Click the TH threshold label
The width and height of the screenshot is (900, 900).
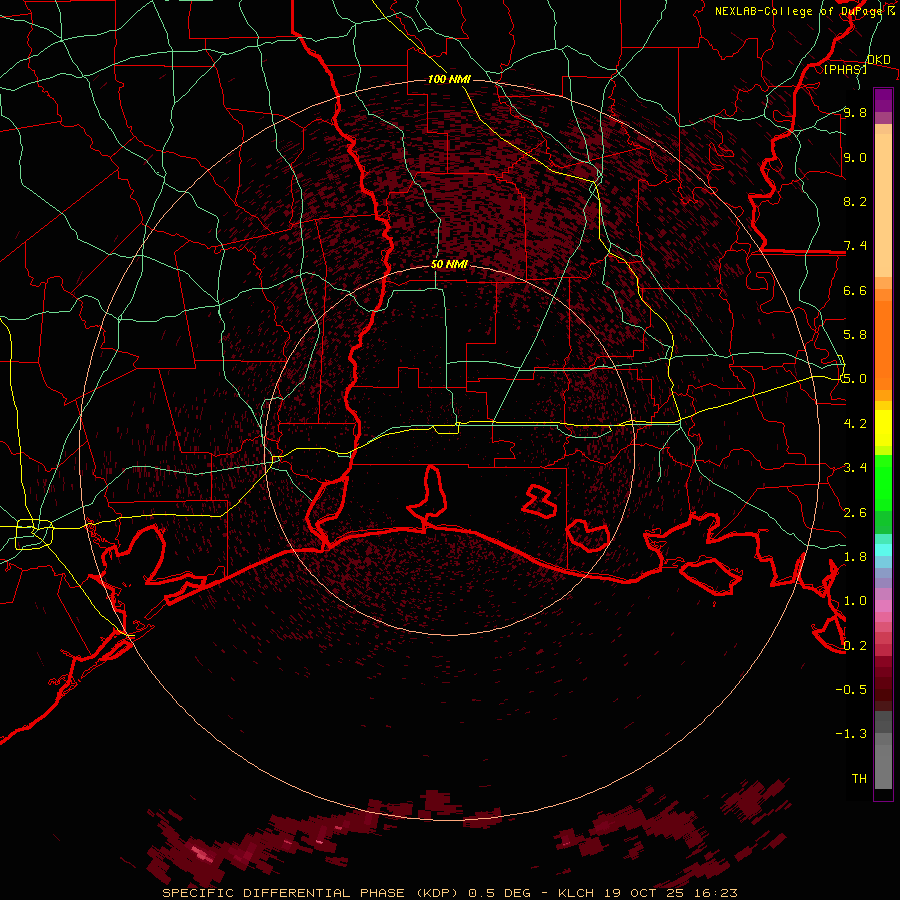tap(859, 779)
